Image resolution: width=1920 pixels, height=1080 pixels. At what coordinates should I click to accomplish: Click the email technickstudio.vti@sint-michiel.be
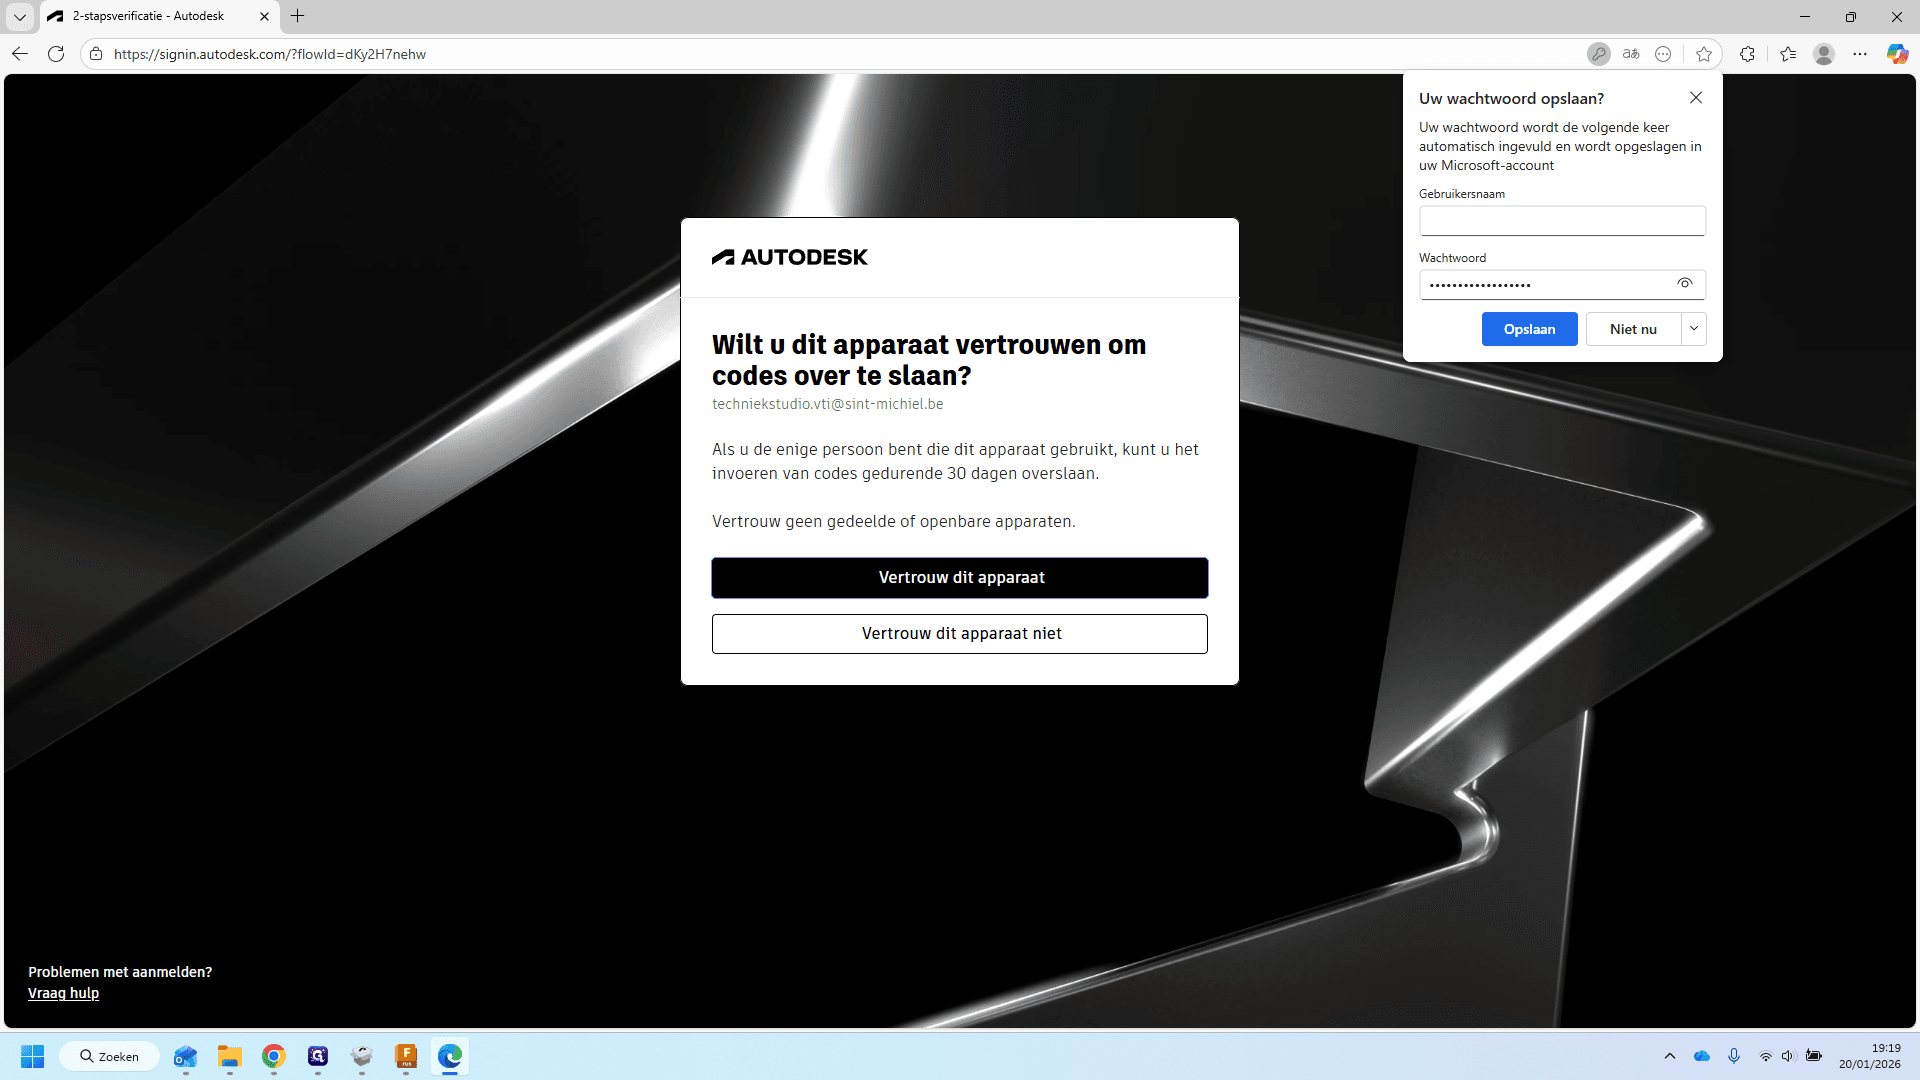[828, 404]
